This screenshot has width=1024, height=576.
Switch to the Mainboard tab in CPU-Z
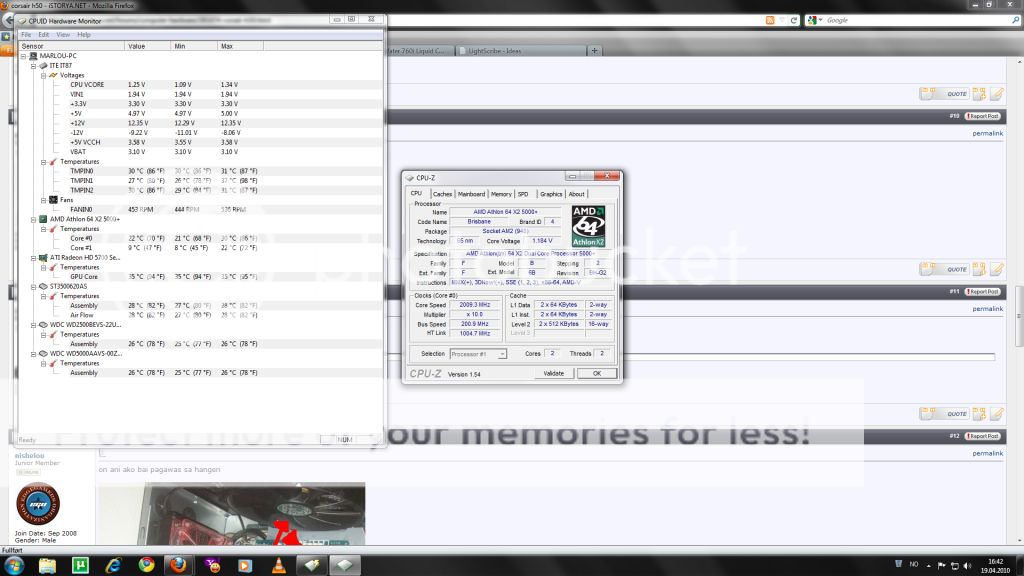pyautogui.click(x=471, y=194)
